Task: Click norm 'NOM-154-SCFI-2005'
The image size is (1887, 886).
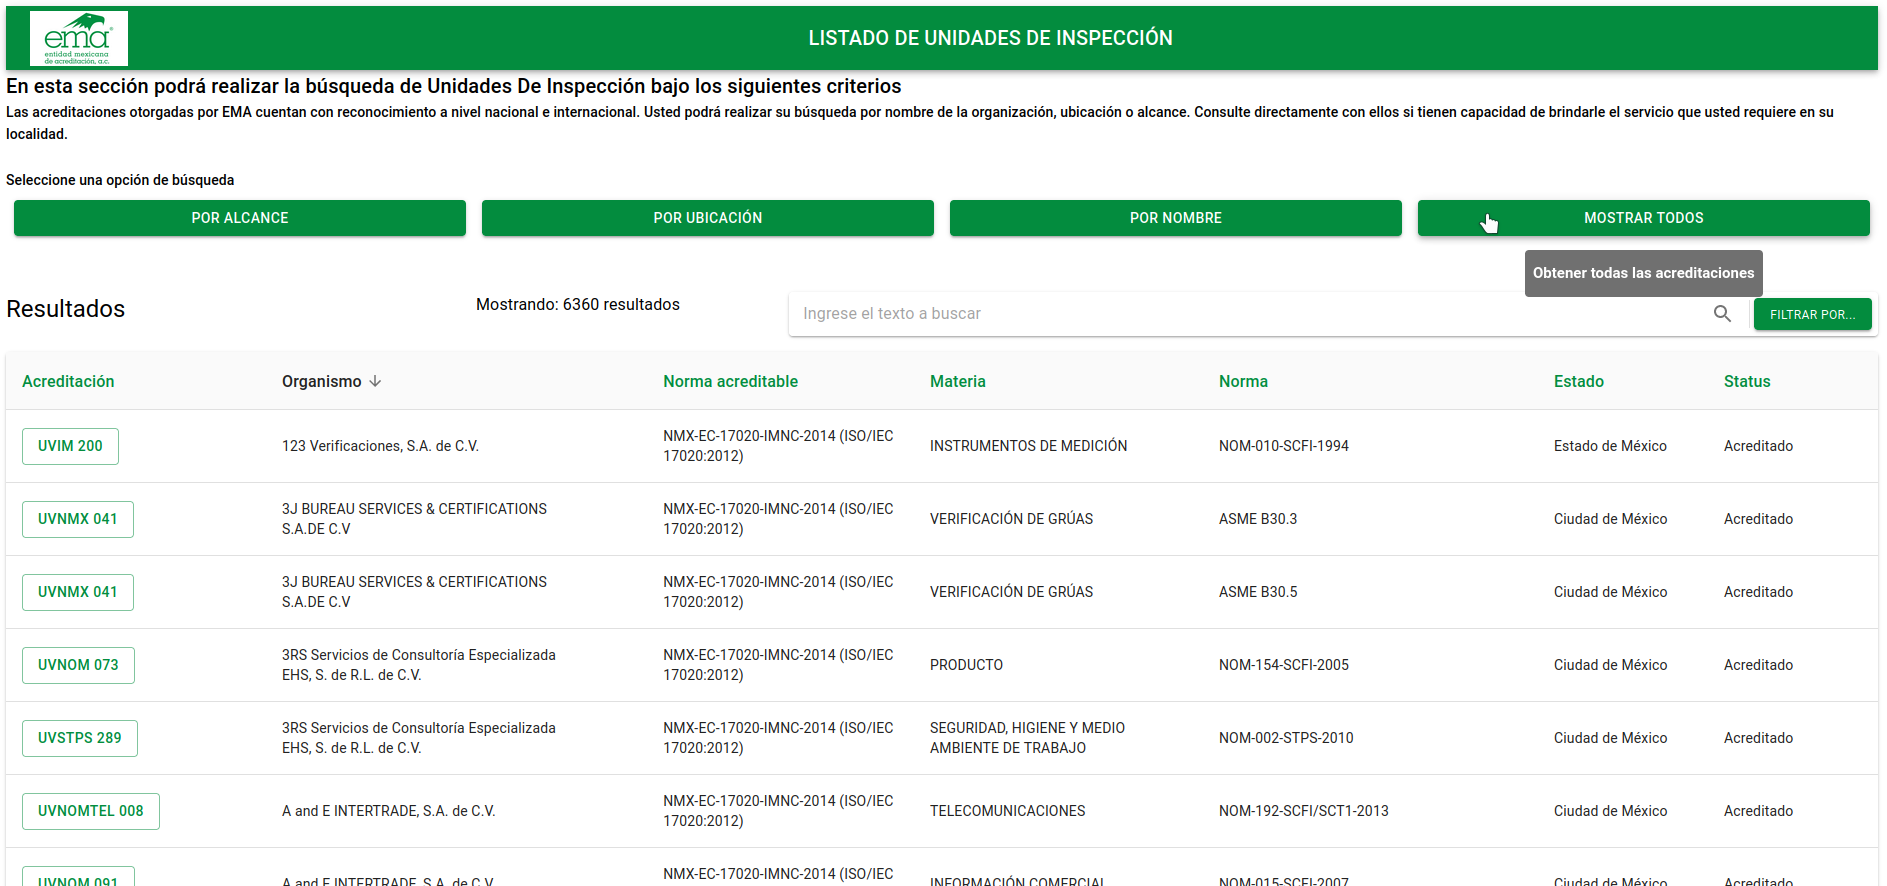Action: pos(1283,665)
